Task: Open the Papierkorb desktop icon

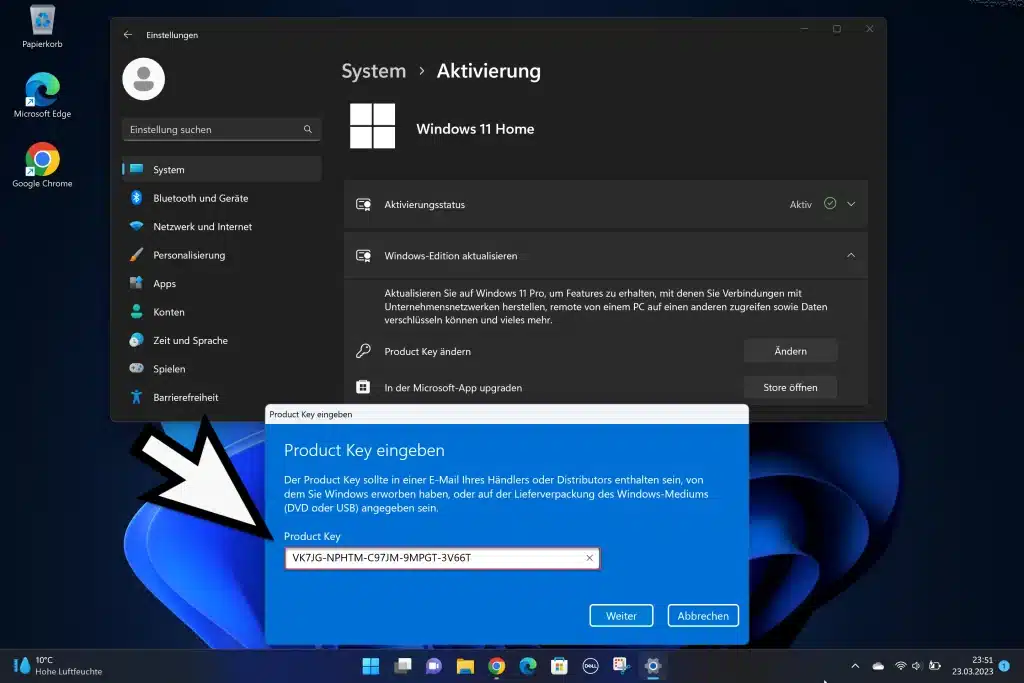Action: click(x=42, y=26)
